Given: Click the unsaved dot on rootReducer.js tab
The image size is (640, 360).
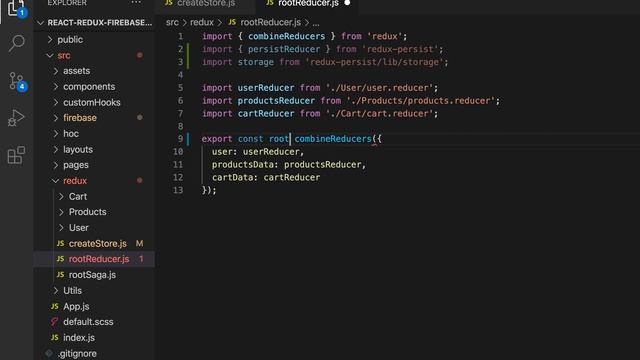Looking at the screenshot, I should click(x=347, y=3).
